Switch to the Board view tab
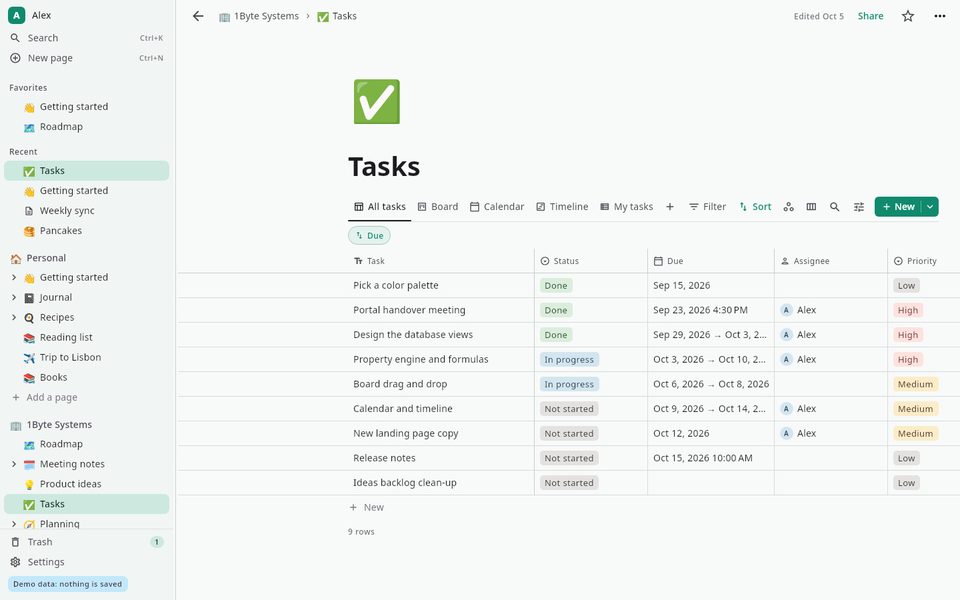This screenshot has height=600, width=960. (x=438, y=207)
